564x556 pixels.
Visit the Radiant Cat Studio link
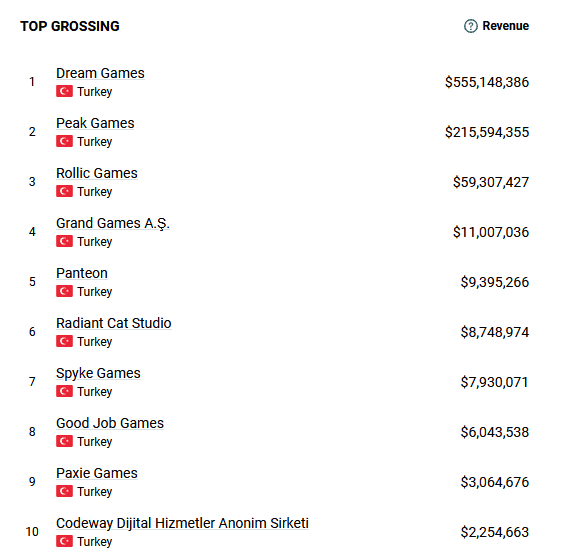click(x=114, y=323)
